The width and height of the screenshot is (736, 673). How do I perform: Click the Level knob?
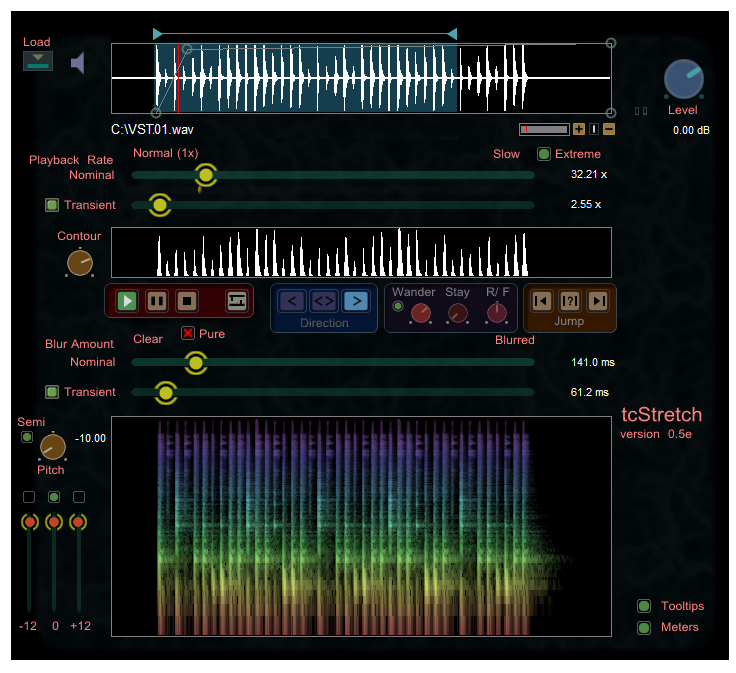point(683,79)
